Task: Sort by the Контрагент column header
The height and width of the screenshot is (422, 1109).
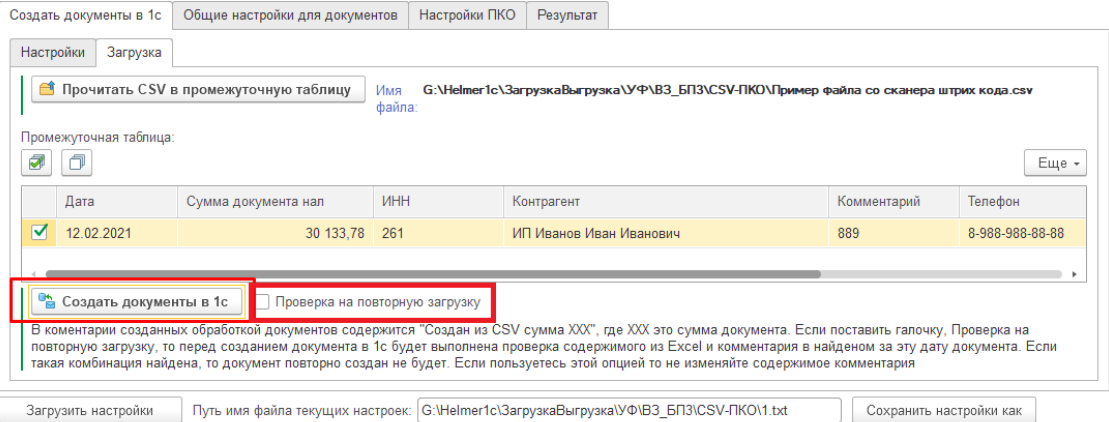Action: 665,202
